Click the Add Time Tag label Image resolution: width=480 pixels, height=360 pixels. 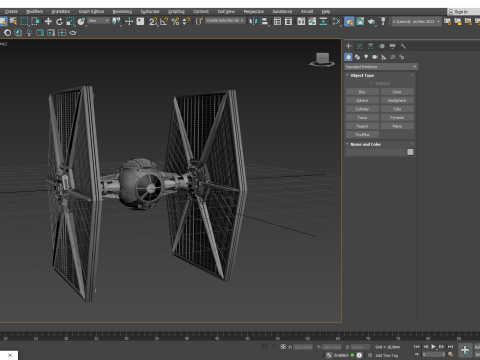tap(386, 355)
